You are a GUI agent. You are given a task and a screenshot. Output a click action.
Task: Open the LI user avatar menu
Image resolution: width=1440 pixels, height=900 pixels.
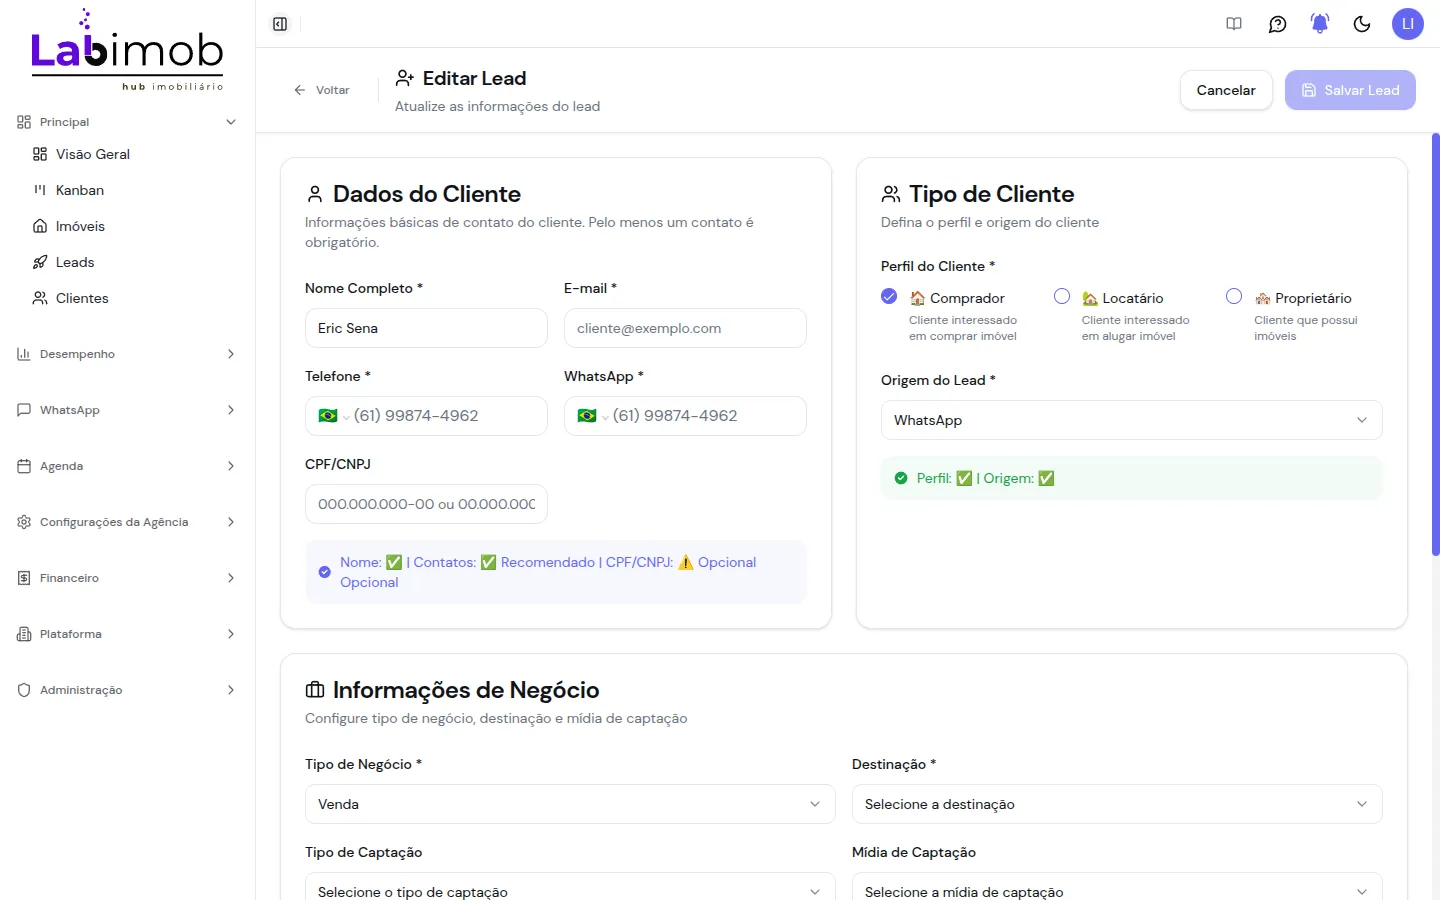tap(1407, 24)
